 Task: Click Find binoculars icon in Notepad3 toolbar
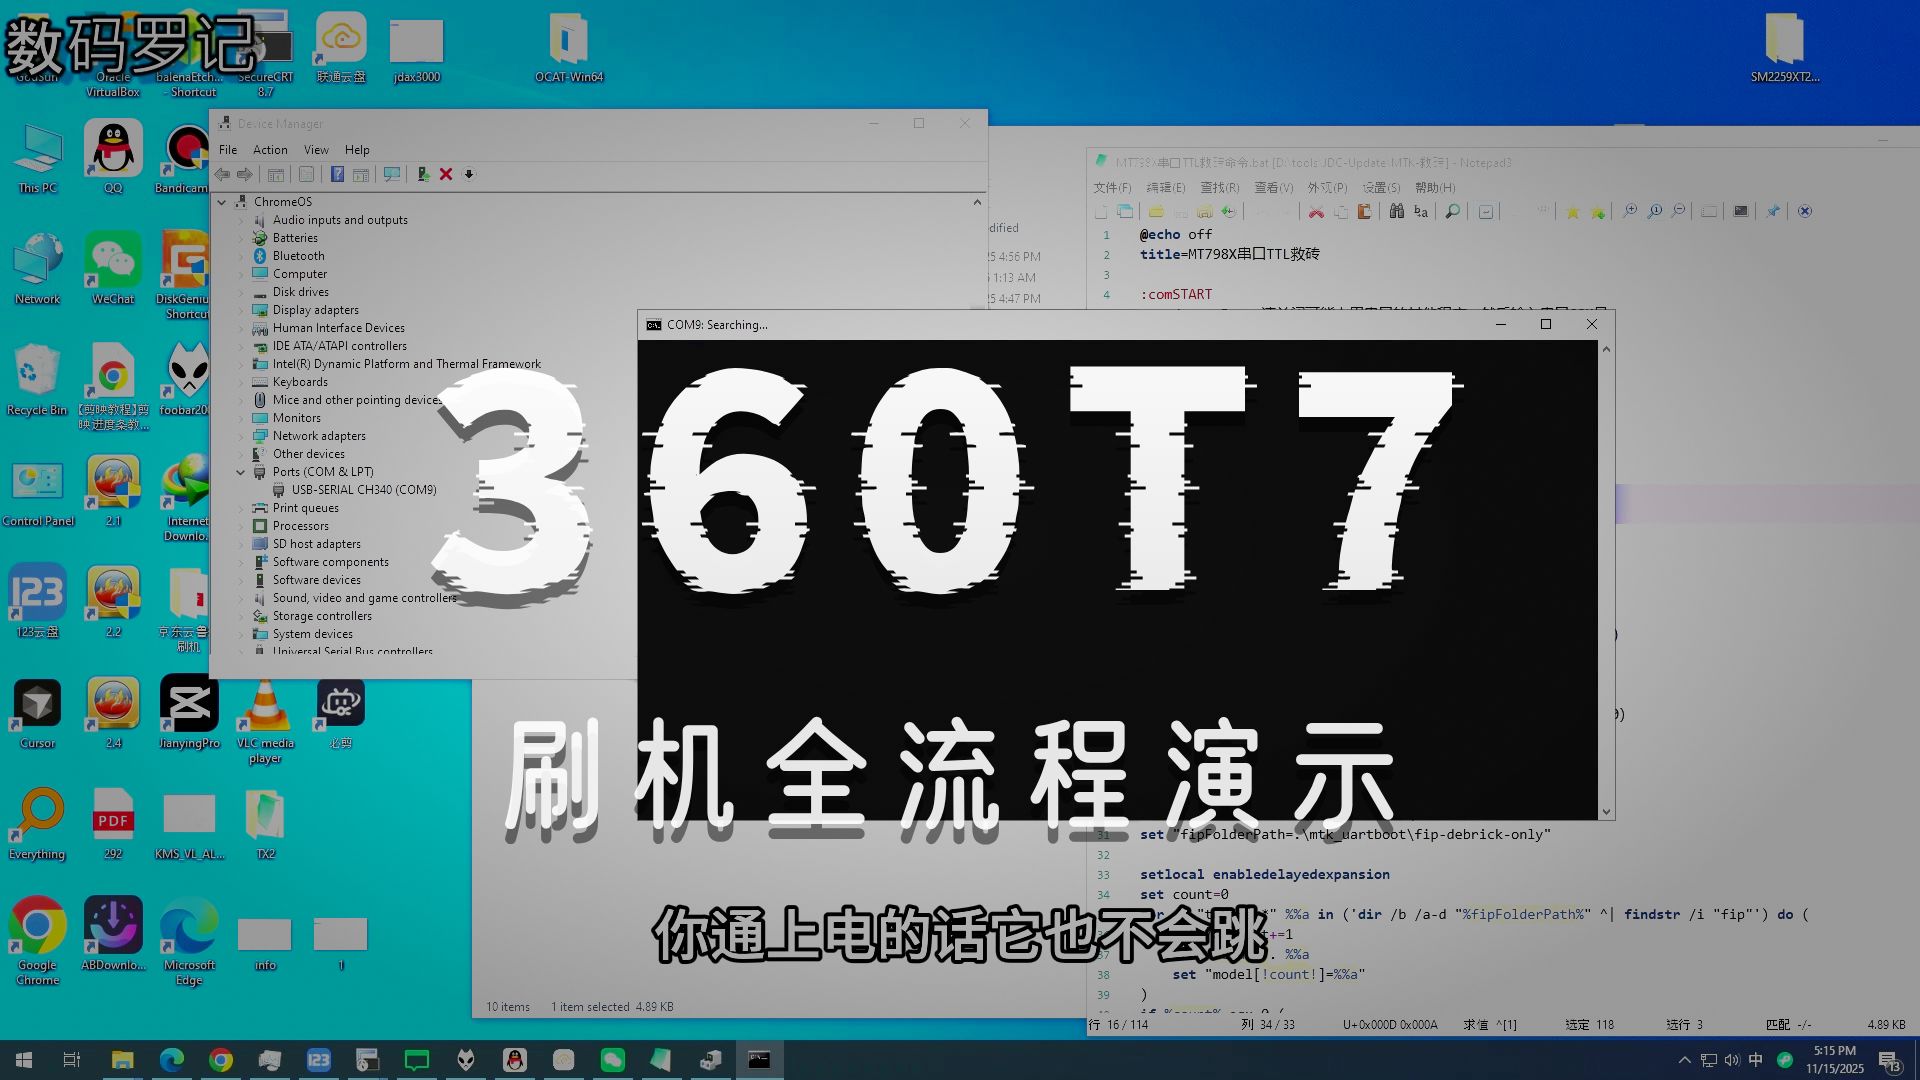point(1397,211)
